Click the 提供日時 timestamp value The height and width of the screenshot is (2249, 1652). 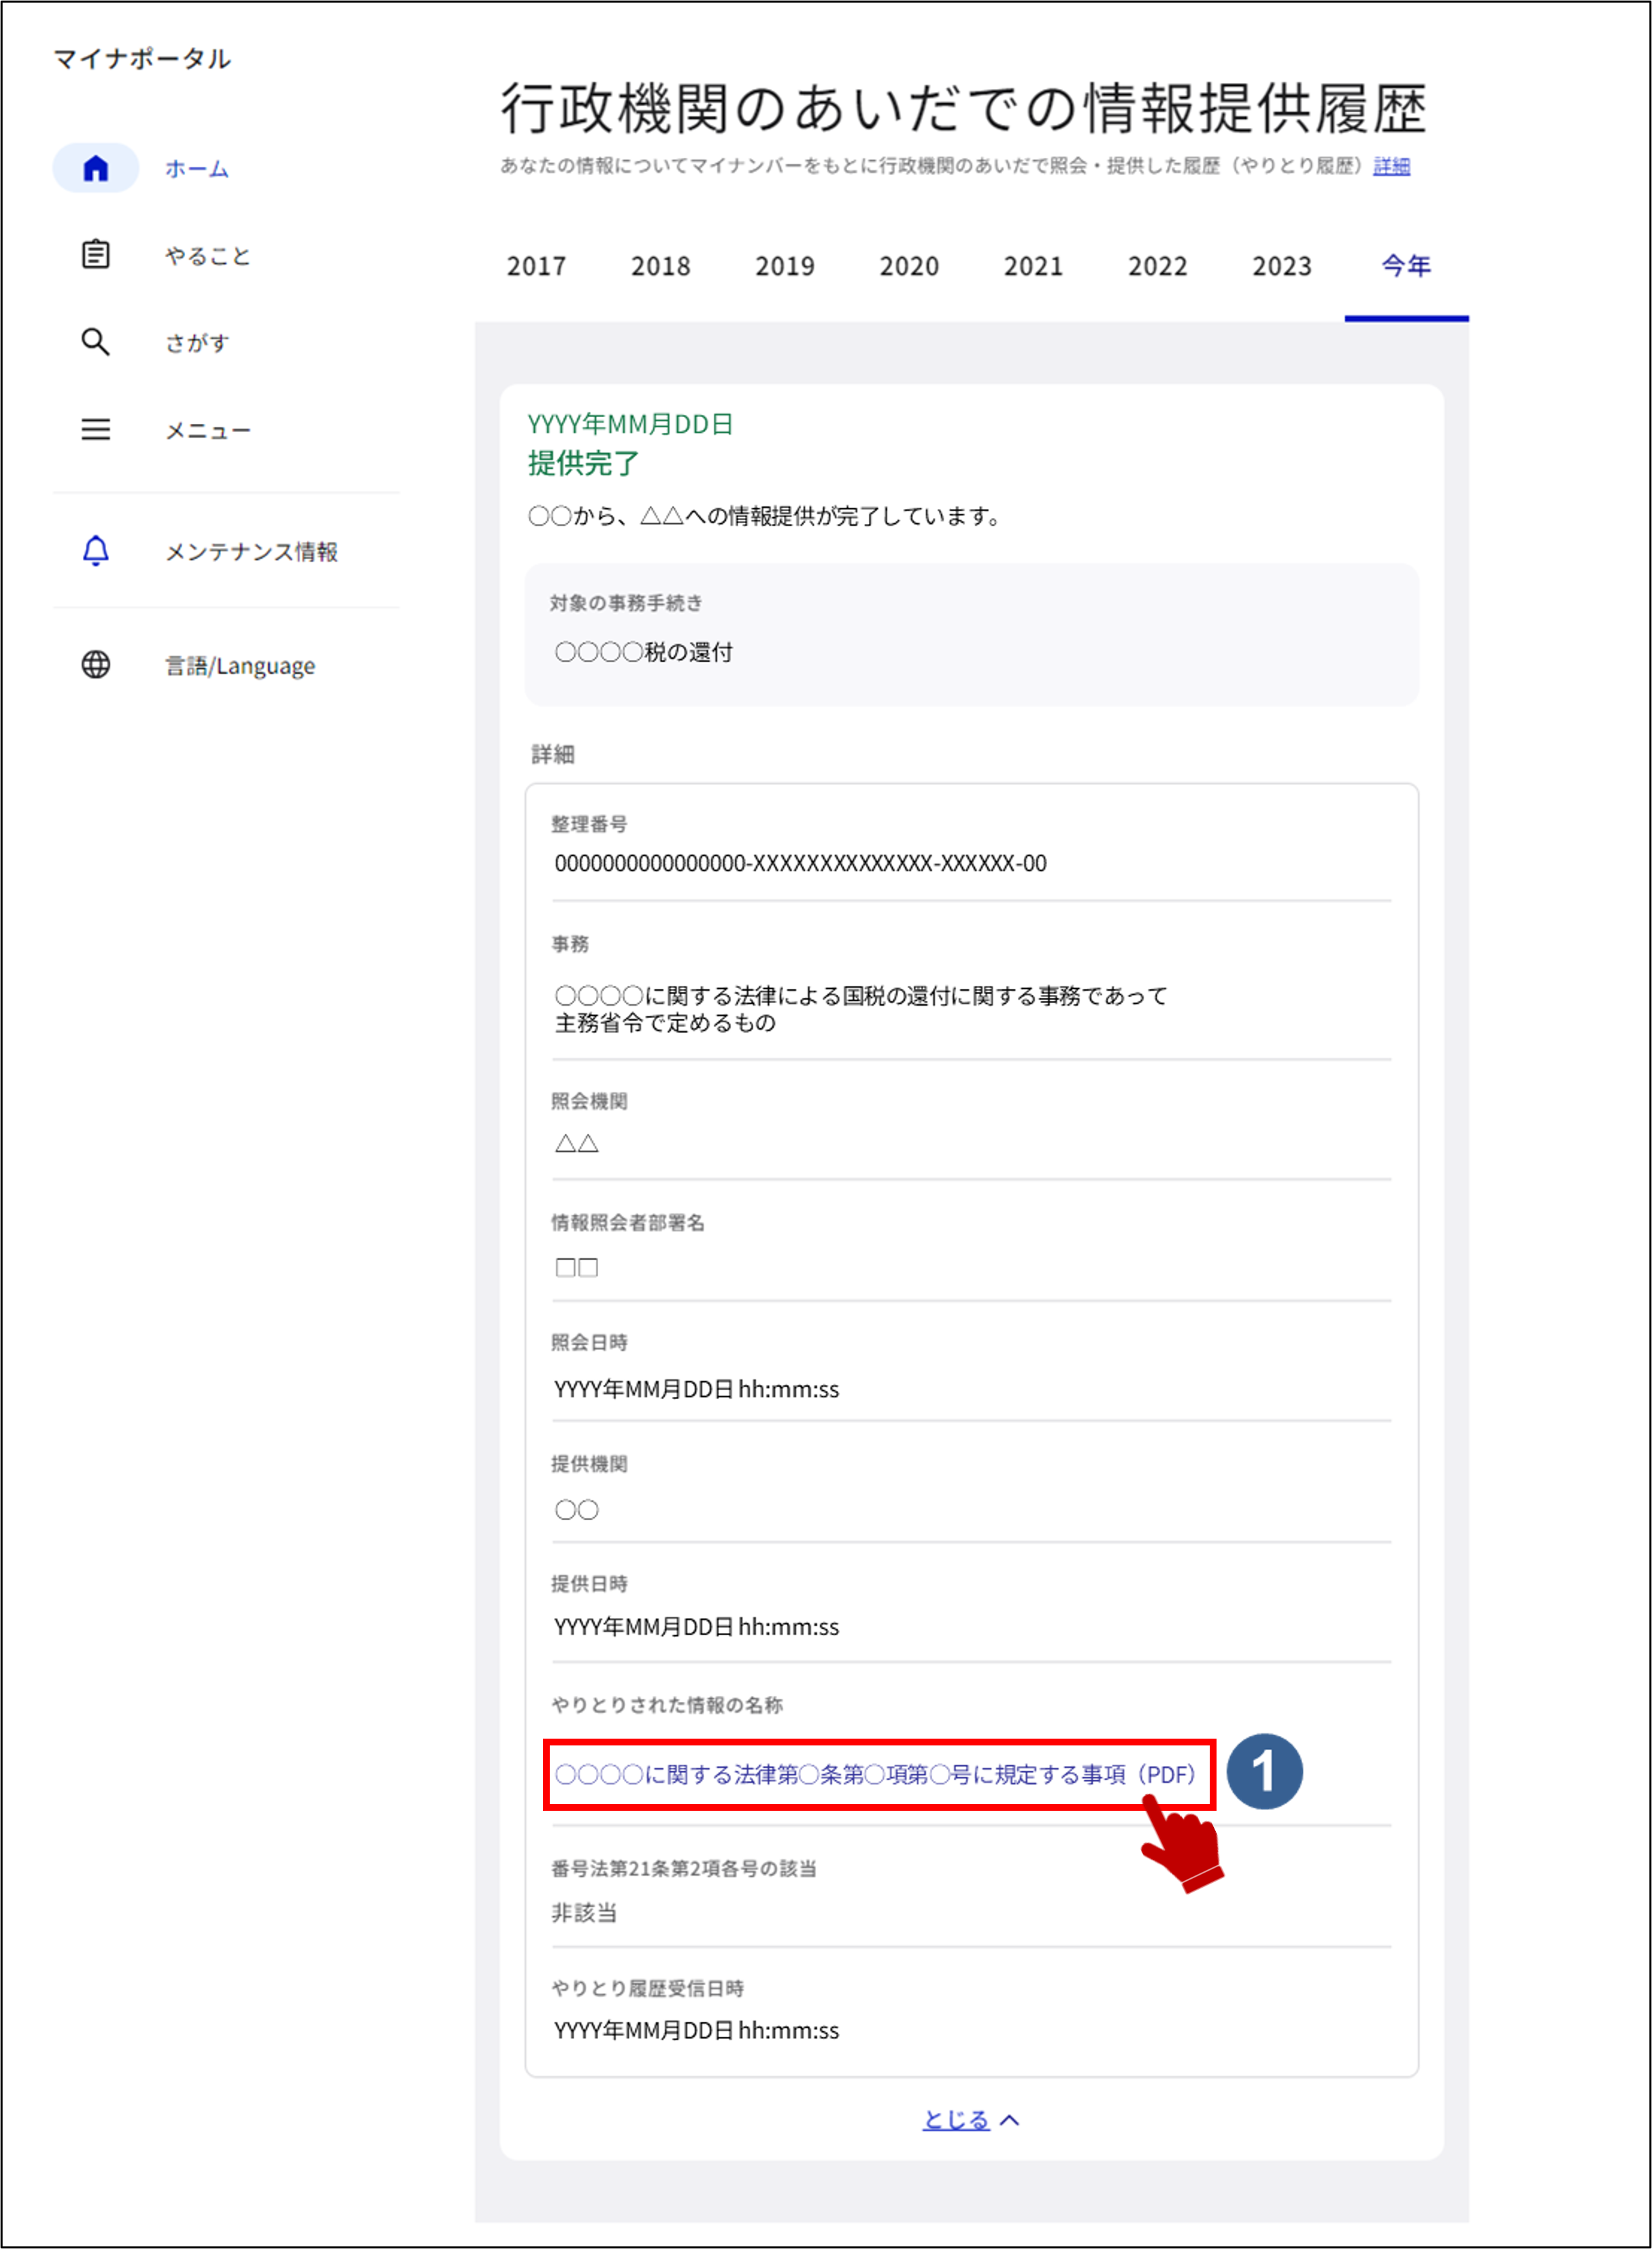pyautogui.click(x=697, y=1627)
